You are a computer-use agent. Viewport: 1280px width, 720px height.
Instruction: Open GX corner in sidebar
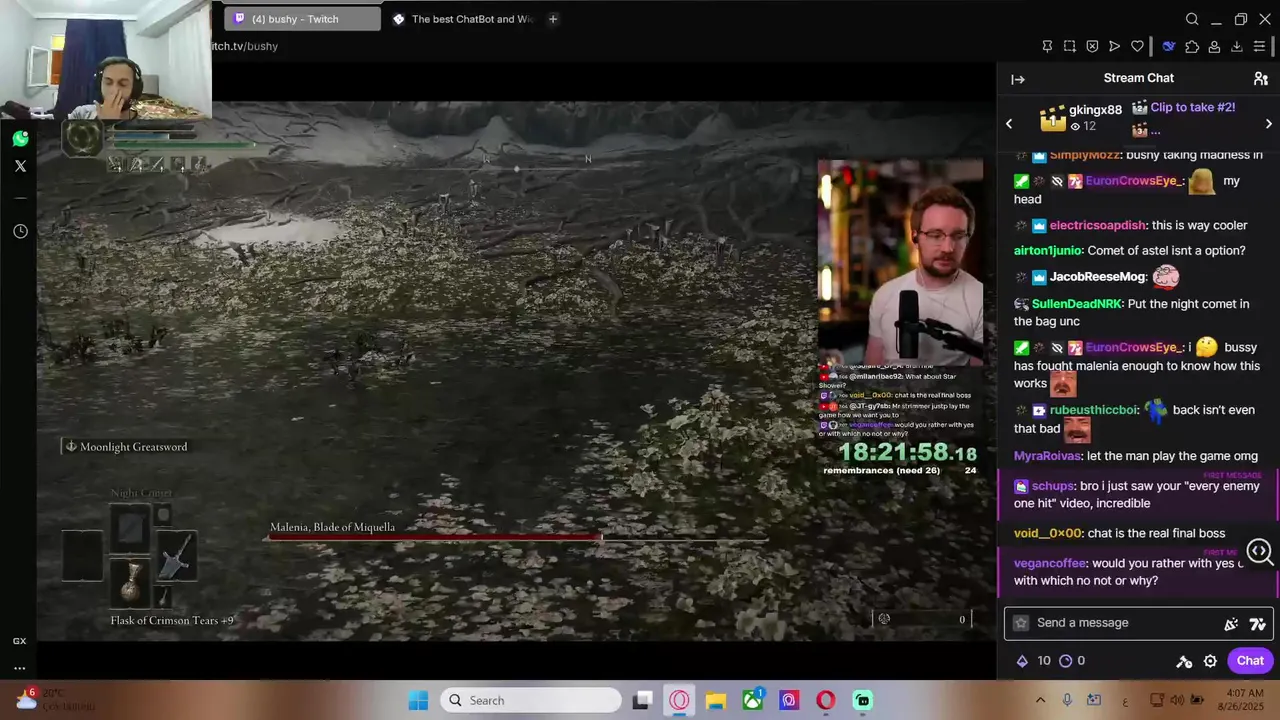tap(19, 641)
